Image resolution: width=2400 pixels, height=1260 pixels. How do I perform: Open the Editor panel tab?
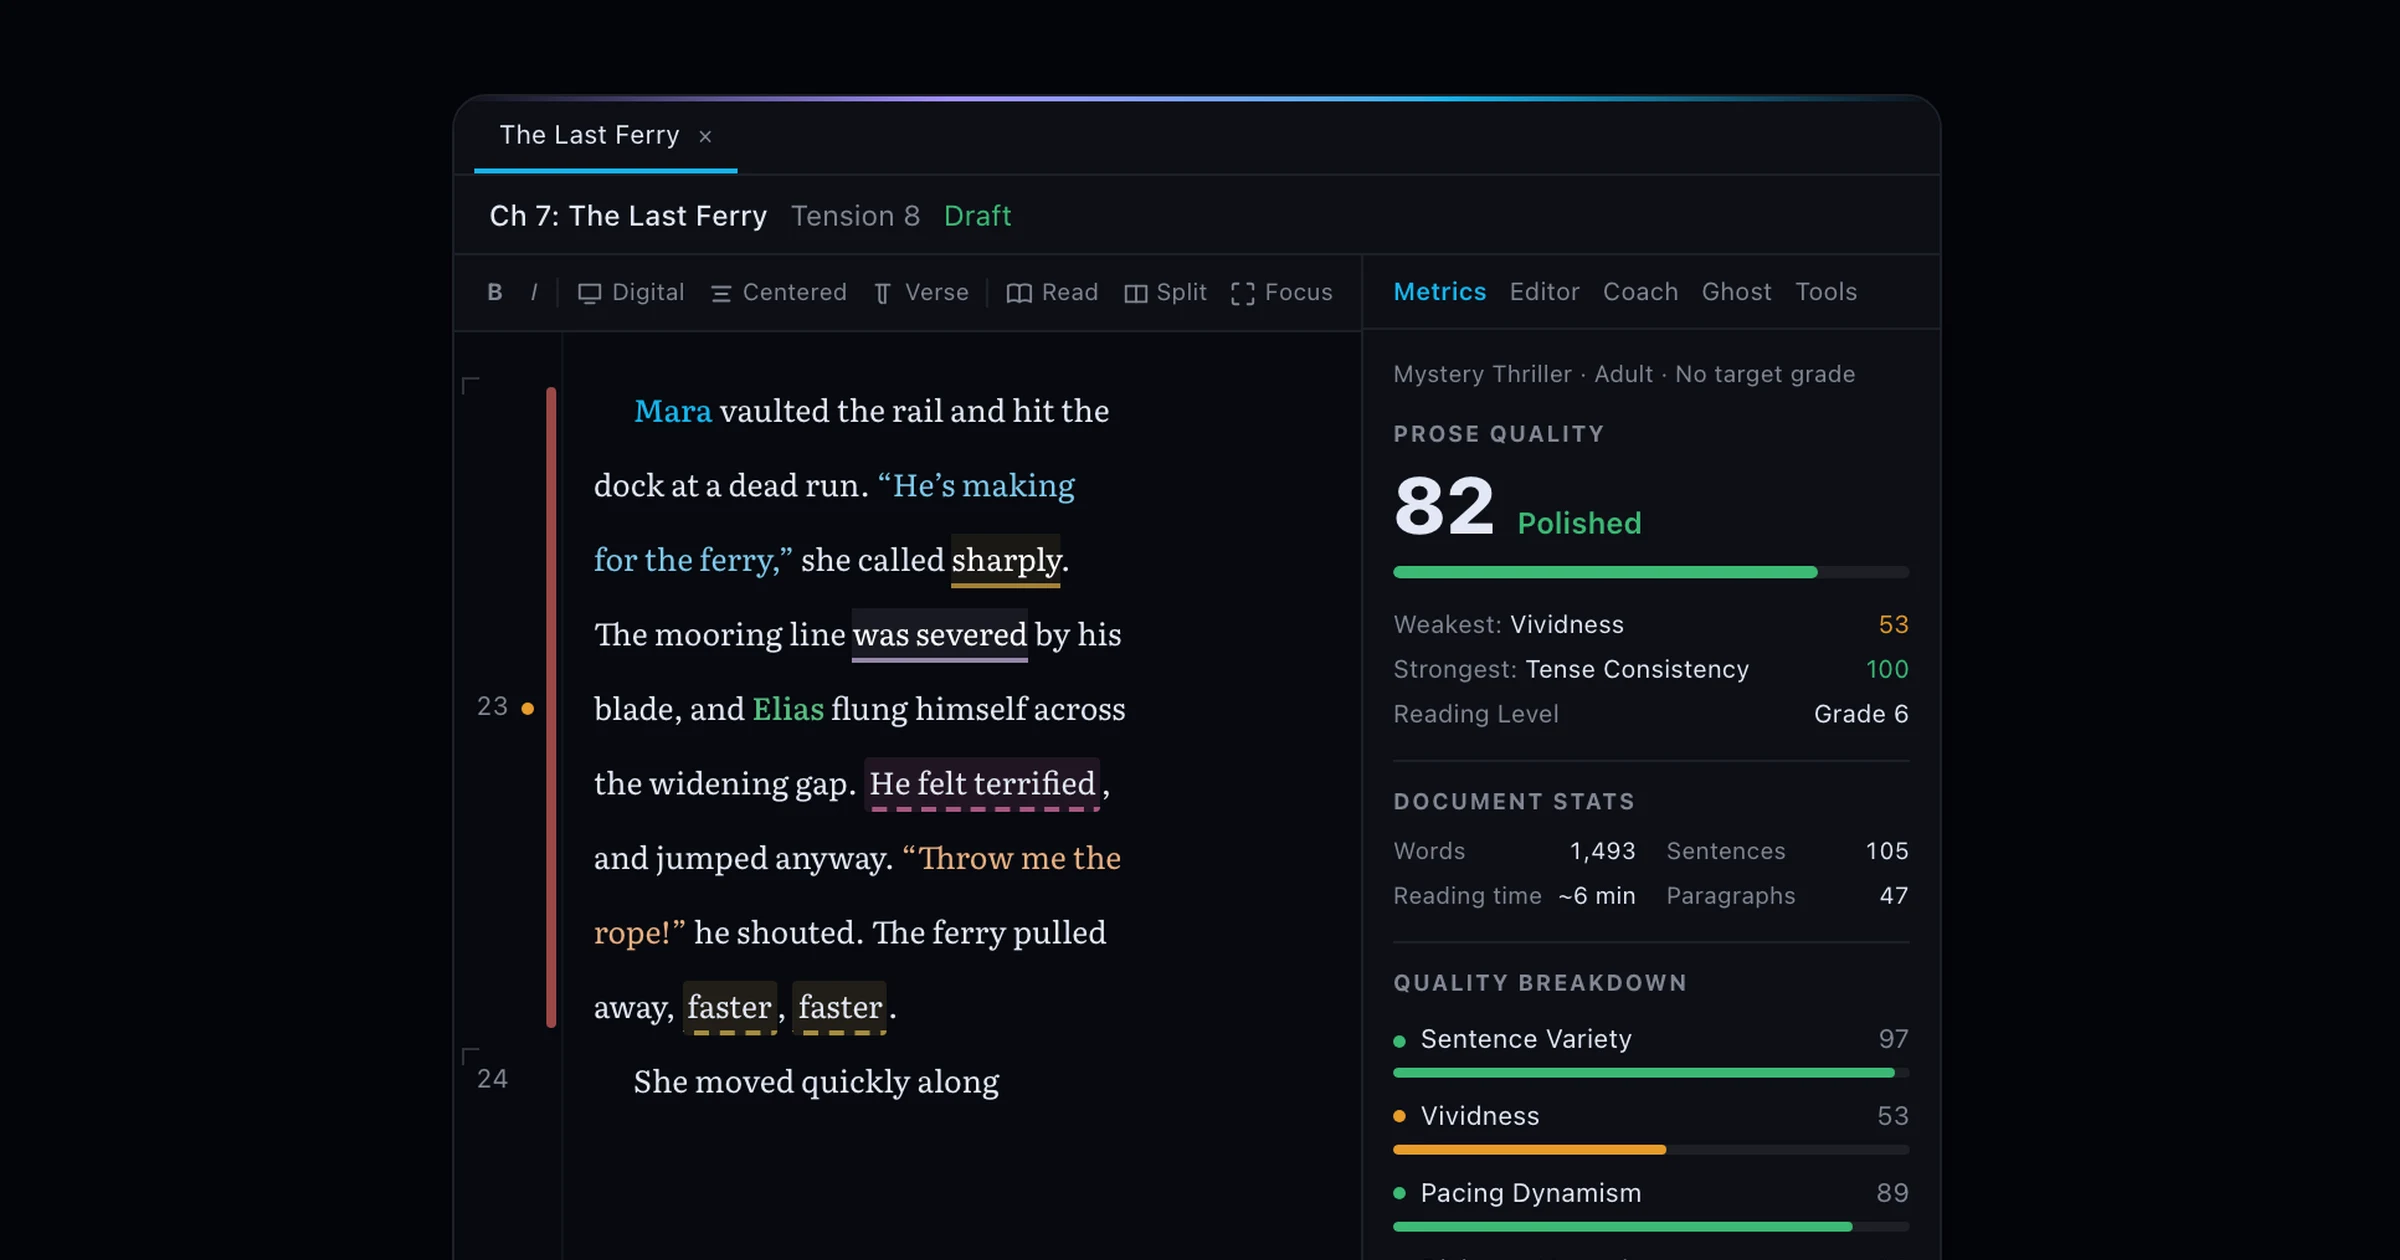click(1544, 291)
